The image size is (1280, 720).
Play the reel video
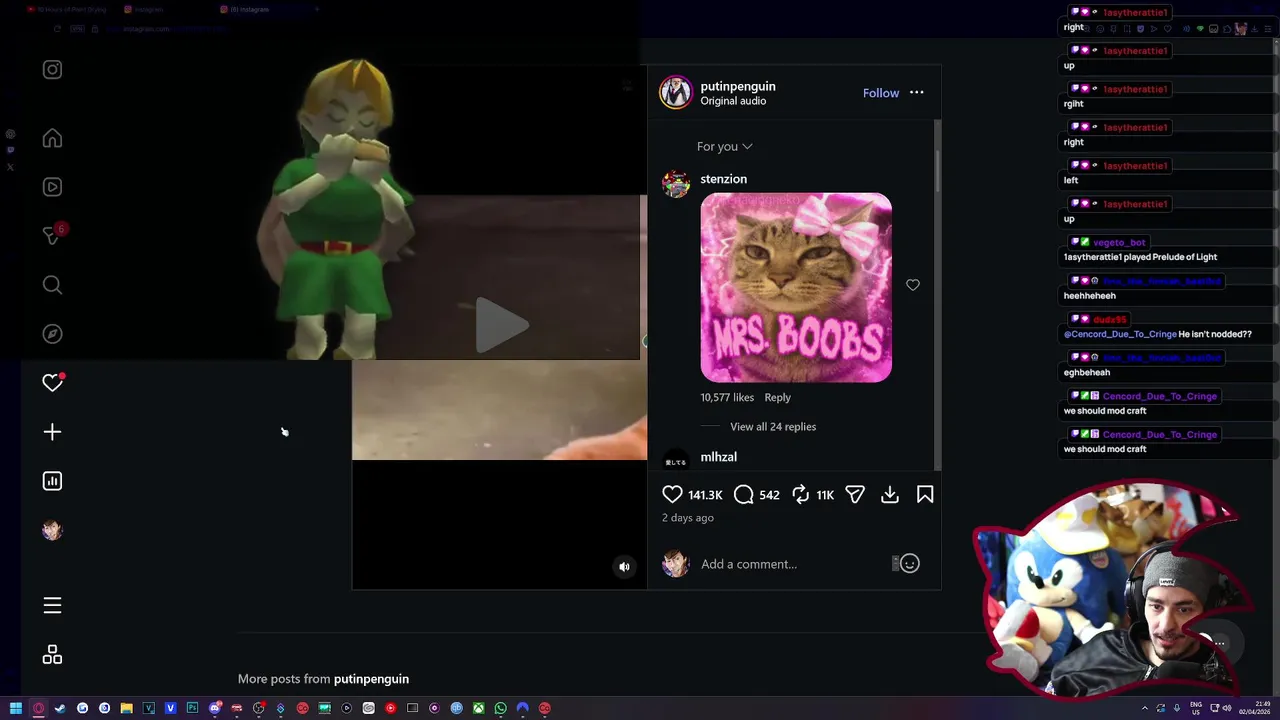[x=501, y=325]
